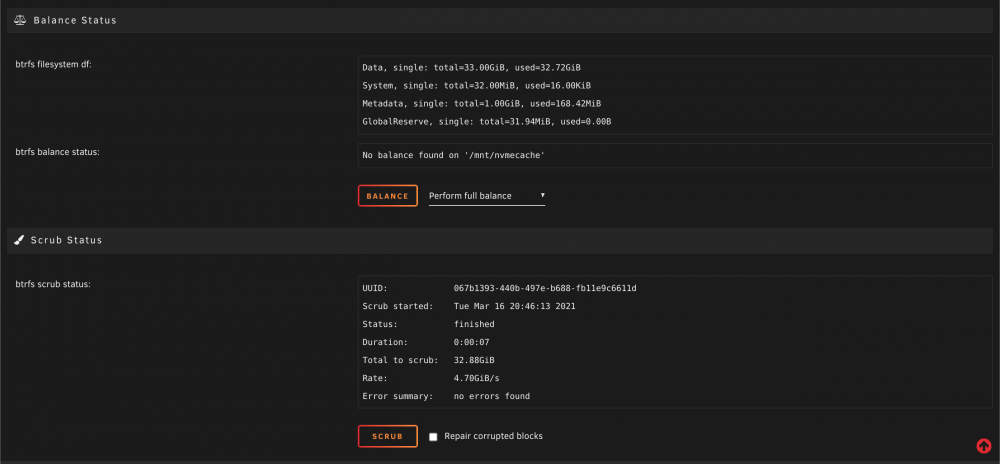Click the Total to scrub 32.88GiB value
Viewport: 1000px width, 464px height.
474,360
